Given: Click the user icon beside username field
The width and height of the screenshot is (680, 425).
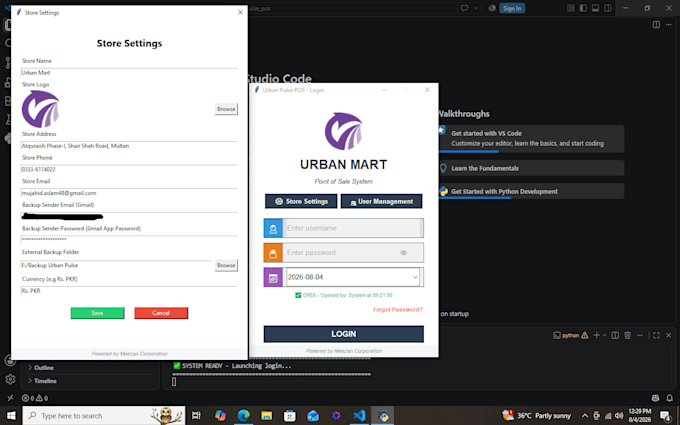Looking at the screenshot, I should click(273, 228).
